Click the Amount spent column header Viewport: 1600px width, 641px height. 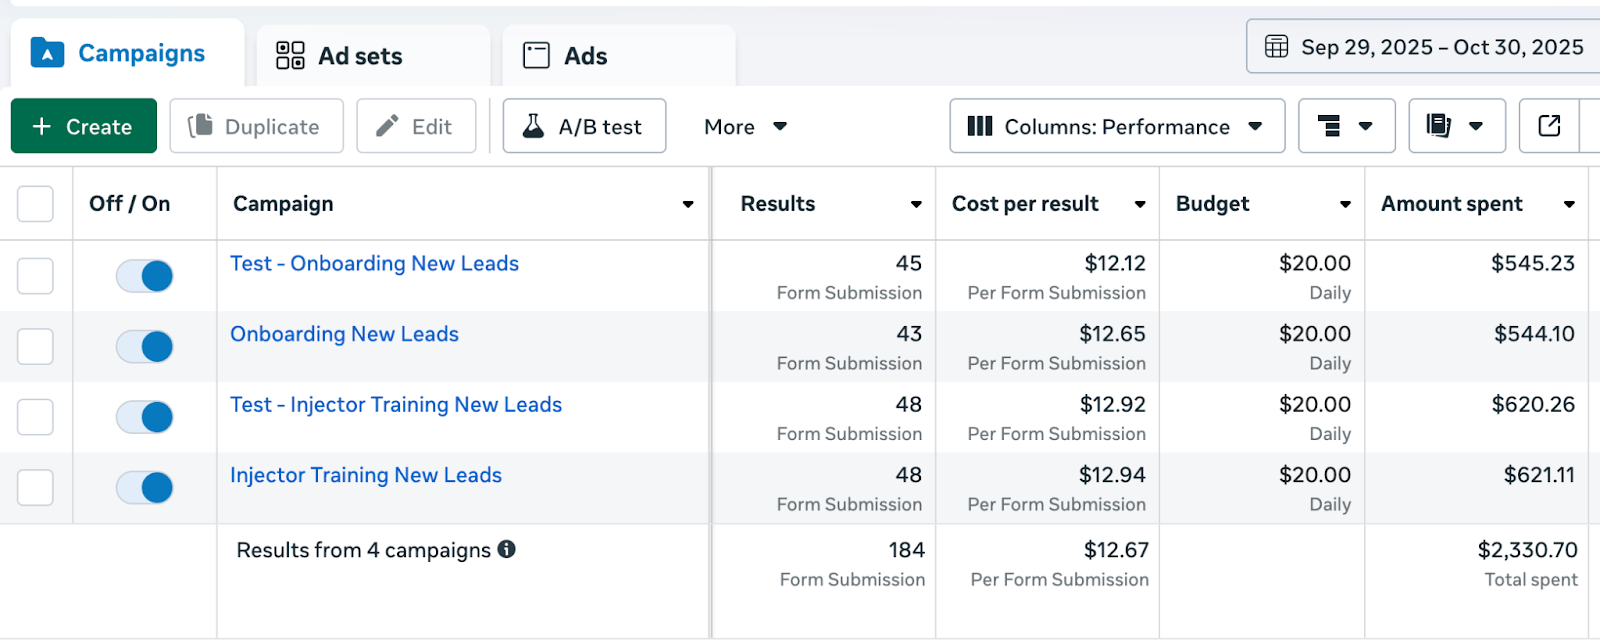1451,204
